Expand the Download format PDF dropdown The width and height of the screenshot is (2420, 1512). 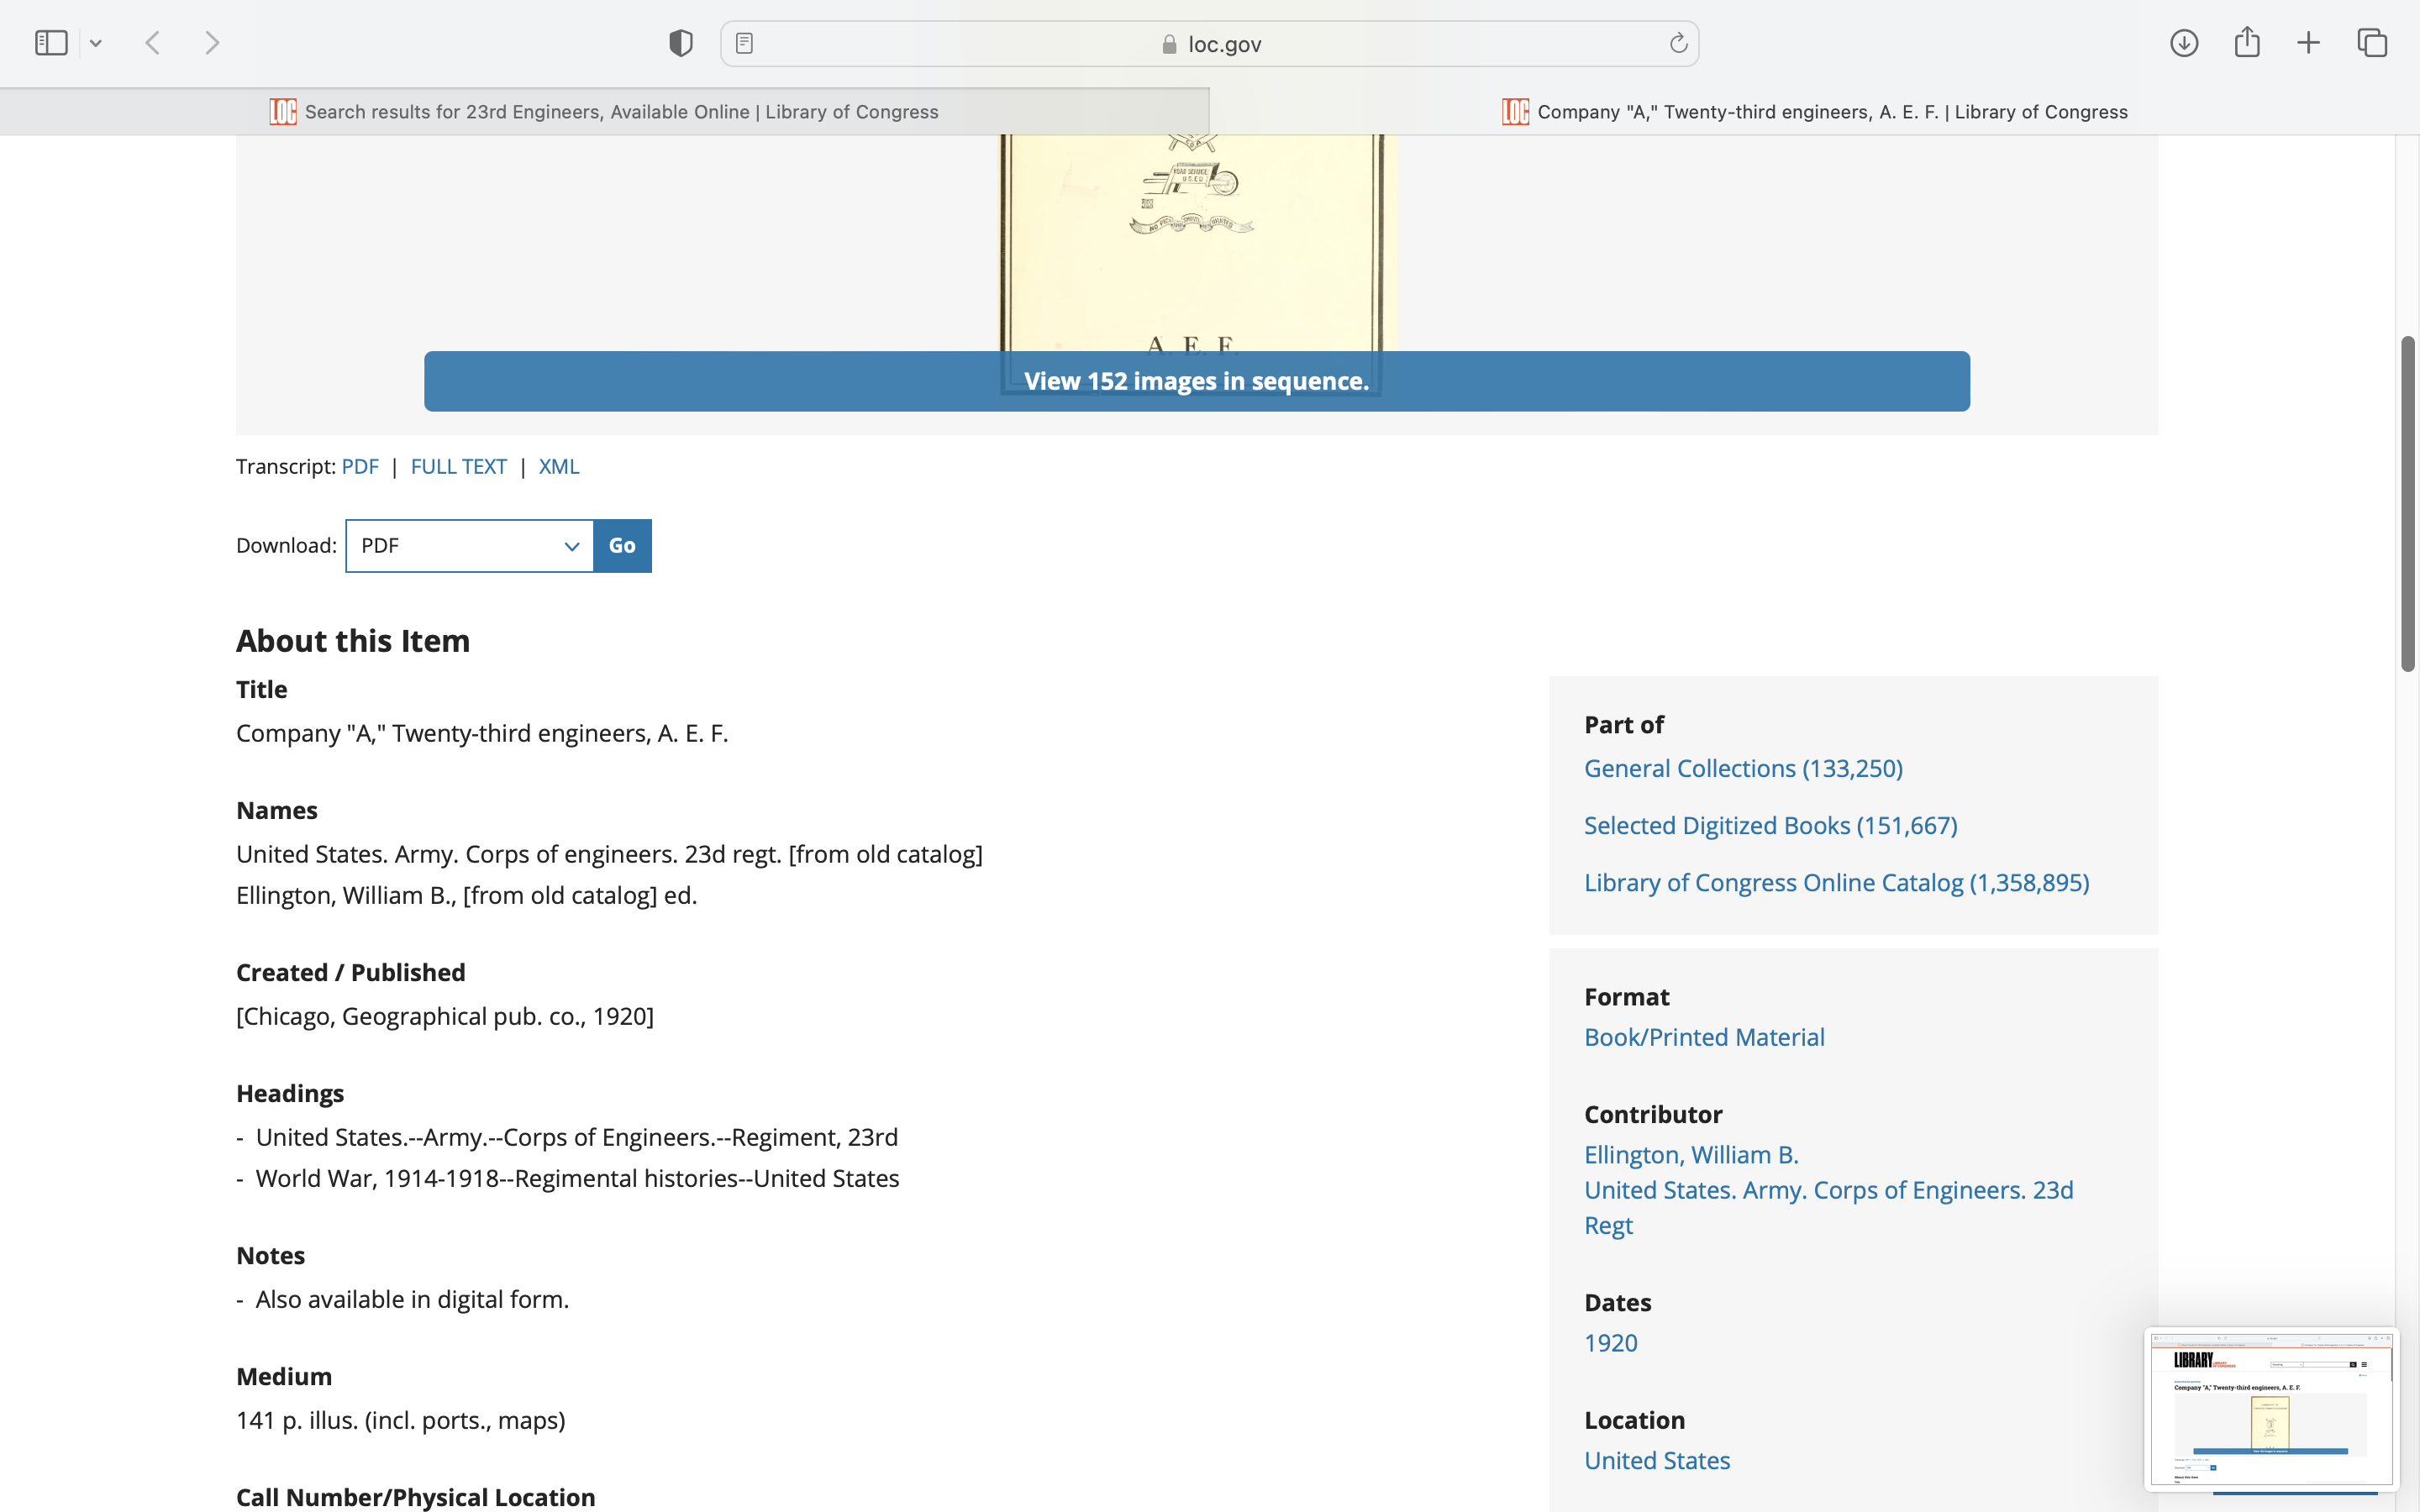[469, 546]
